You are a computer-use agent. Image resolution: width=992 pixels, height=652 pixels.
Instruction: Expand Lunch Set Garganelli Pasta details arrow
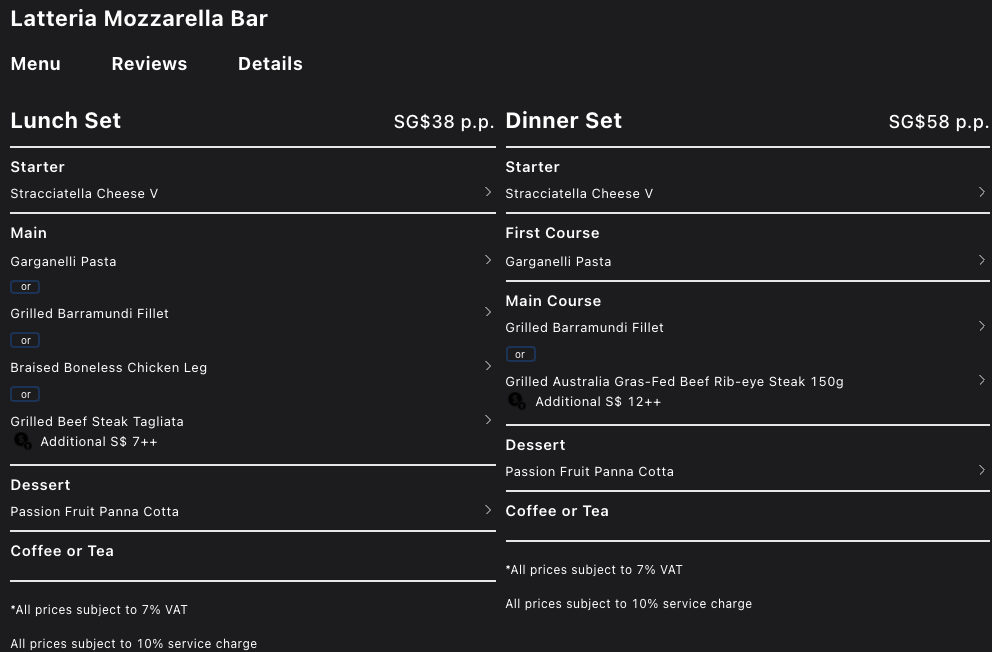pos(488,260)
